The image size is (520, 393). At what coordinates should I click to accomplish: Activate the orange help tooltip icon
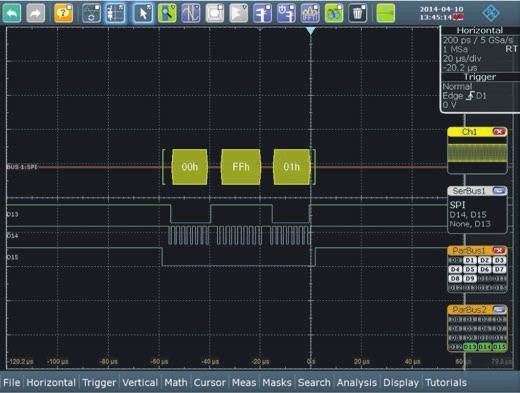click(x=63, y=13)
